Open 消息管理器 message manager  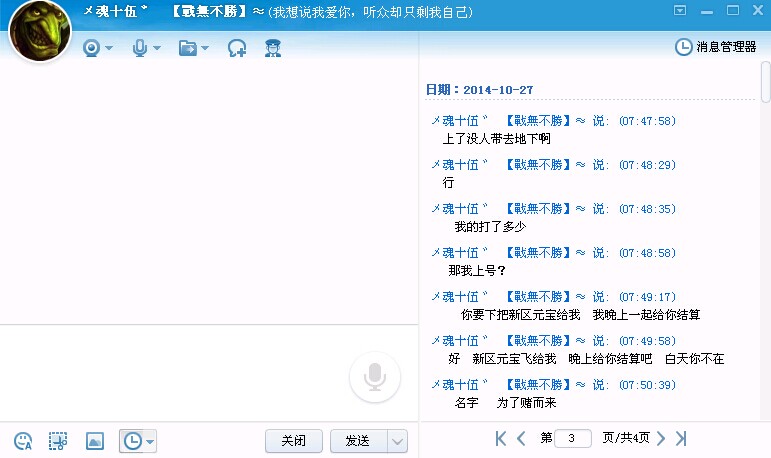716,47
